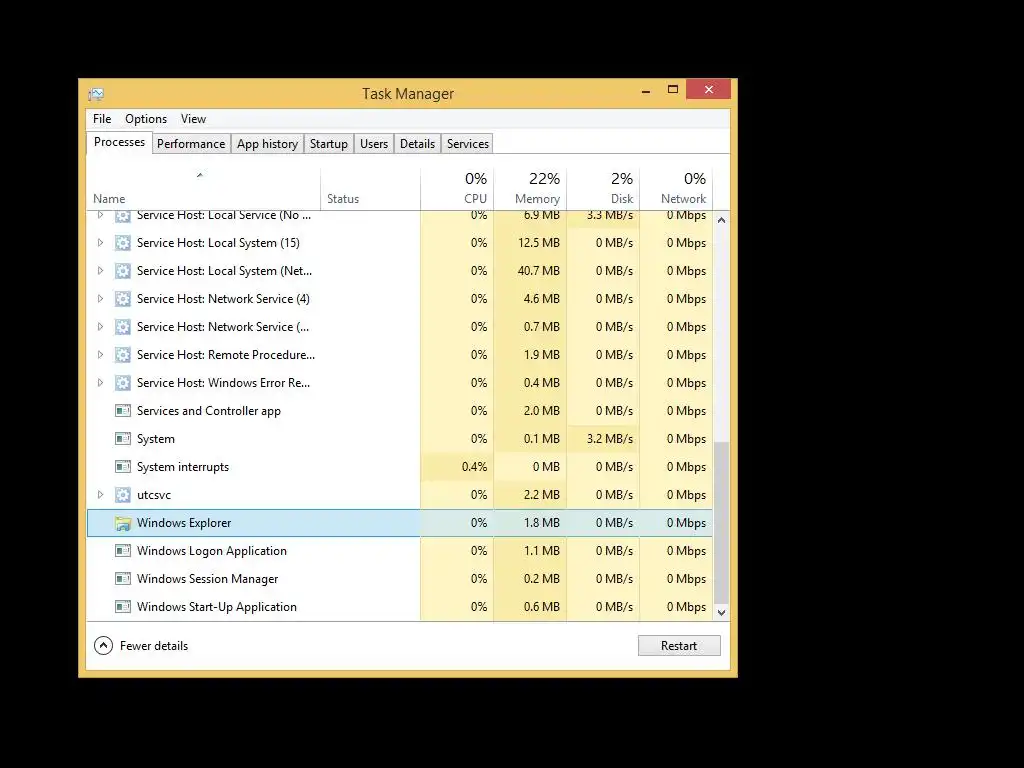Click the utcsvc gear icon
Screen dimensions: 1024x768
[123, 495]
